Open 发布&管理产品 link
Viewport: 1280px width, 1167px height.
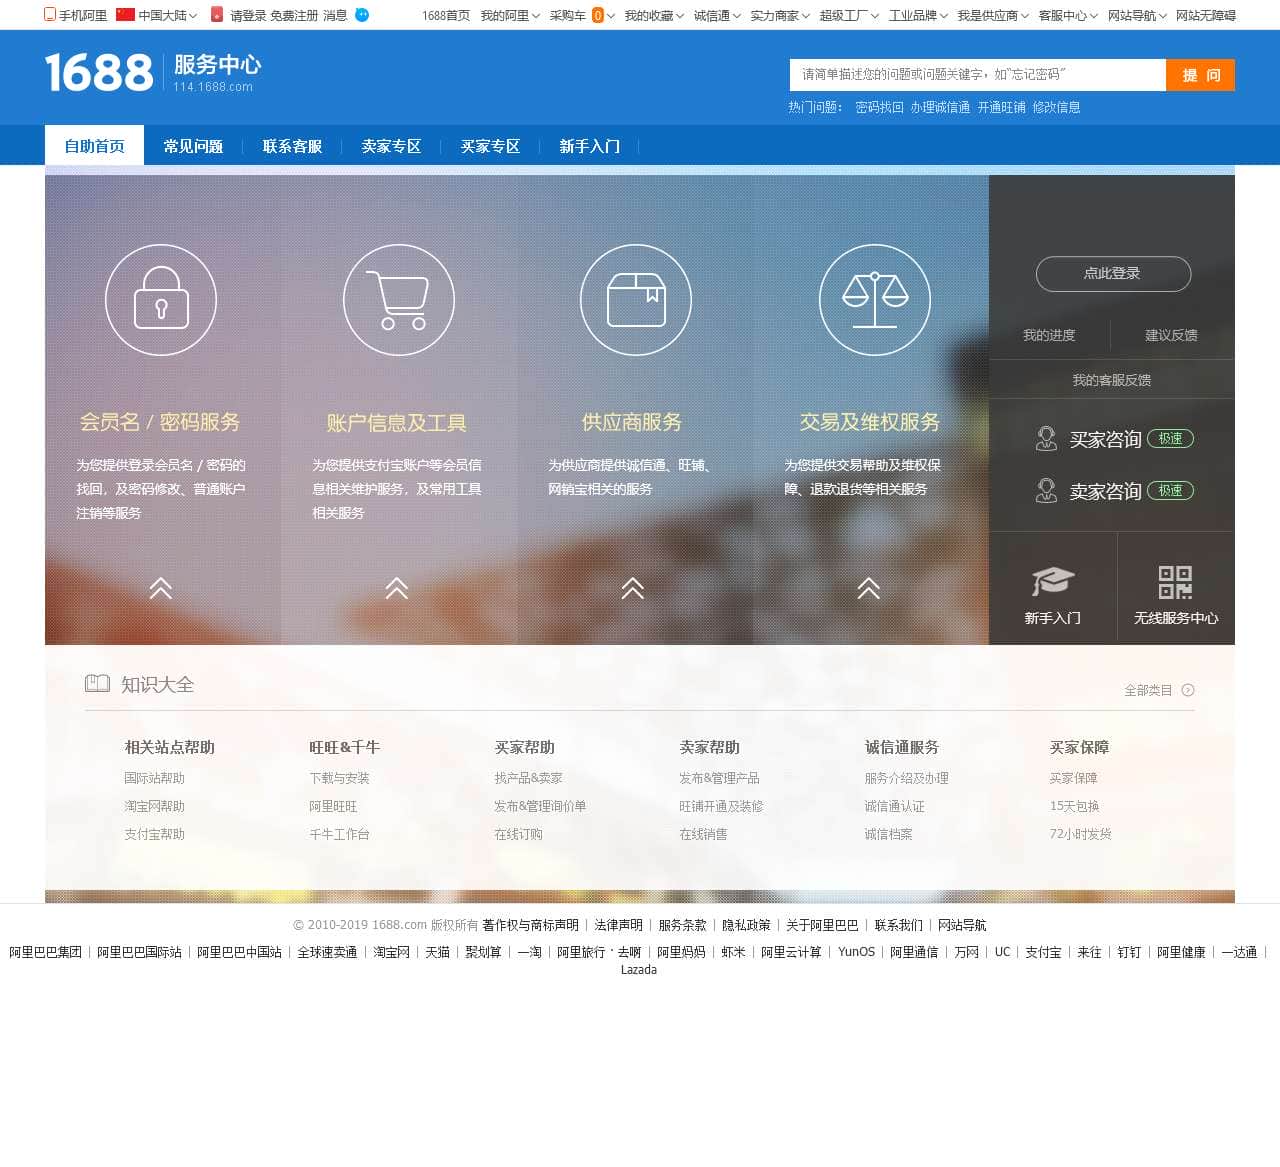[x=719, y=778]
